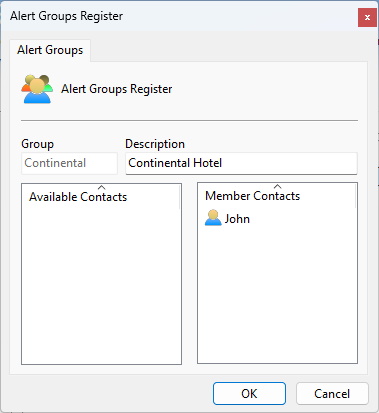Select John in Member Contacts list

227,219
